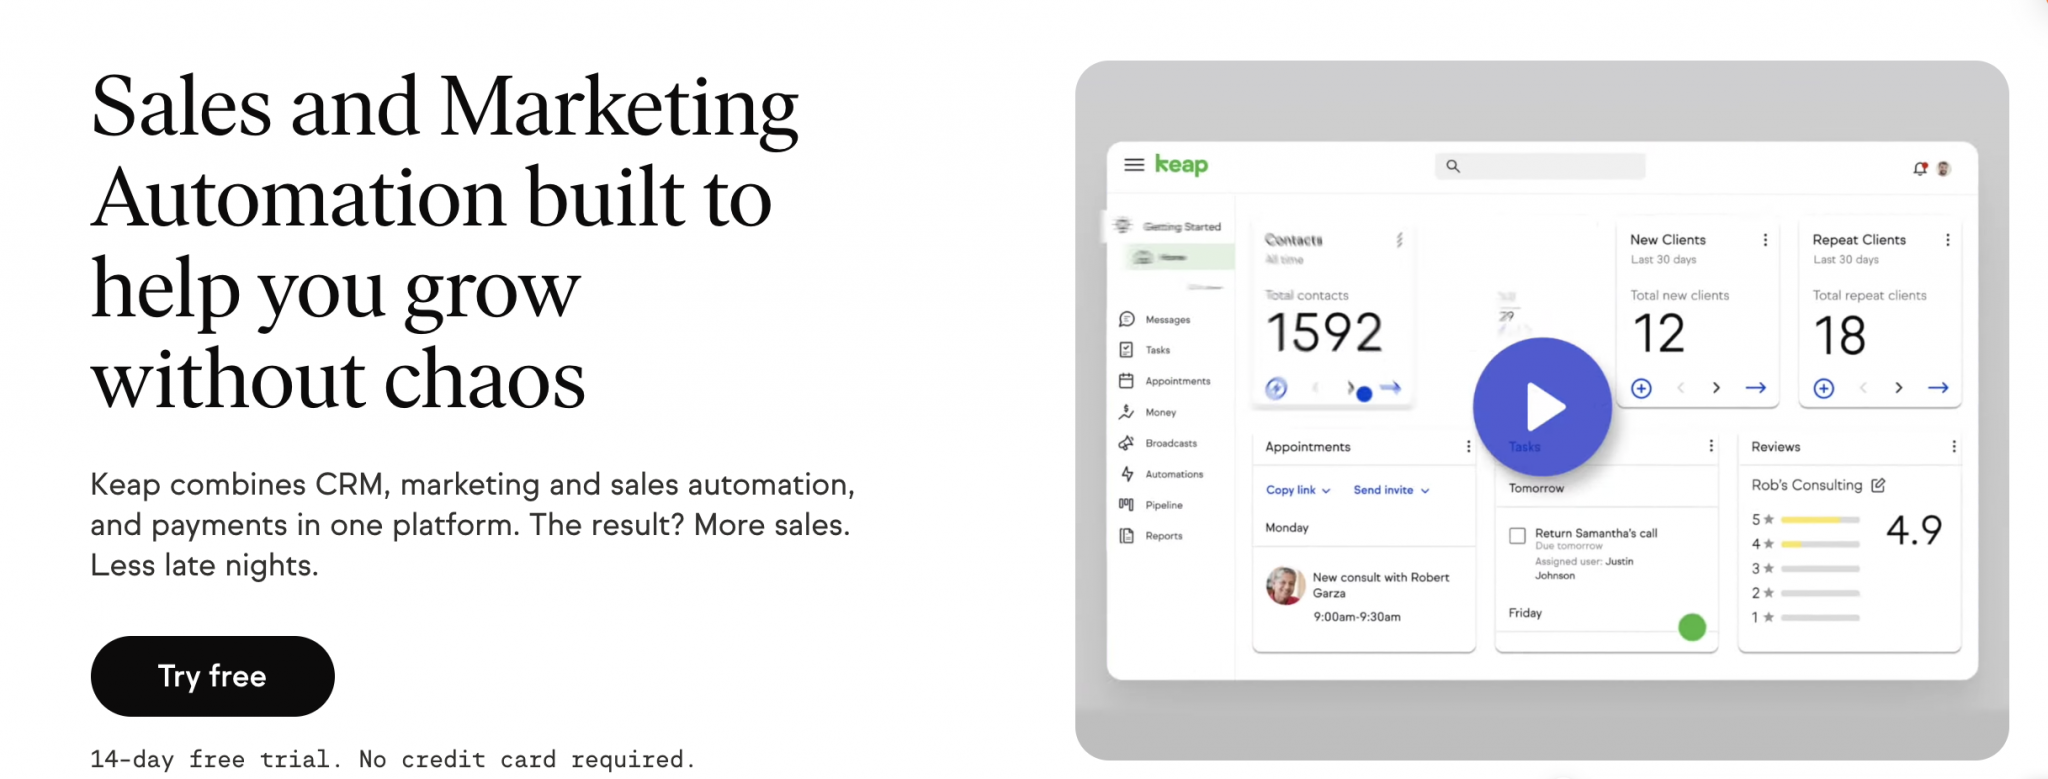Image resolution: width=2048 pixels, height=779 pixels.
Task: Click the search field in Keap header
Action: coord(1540,166)
